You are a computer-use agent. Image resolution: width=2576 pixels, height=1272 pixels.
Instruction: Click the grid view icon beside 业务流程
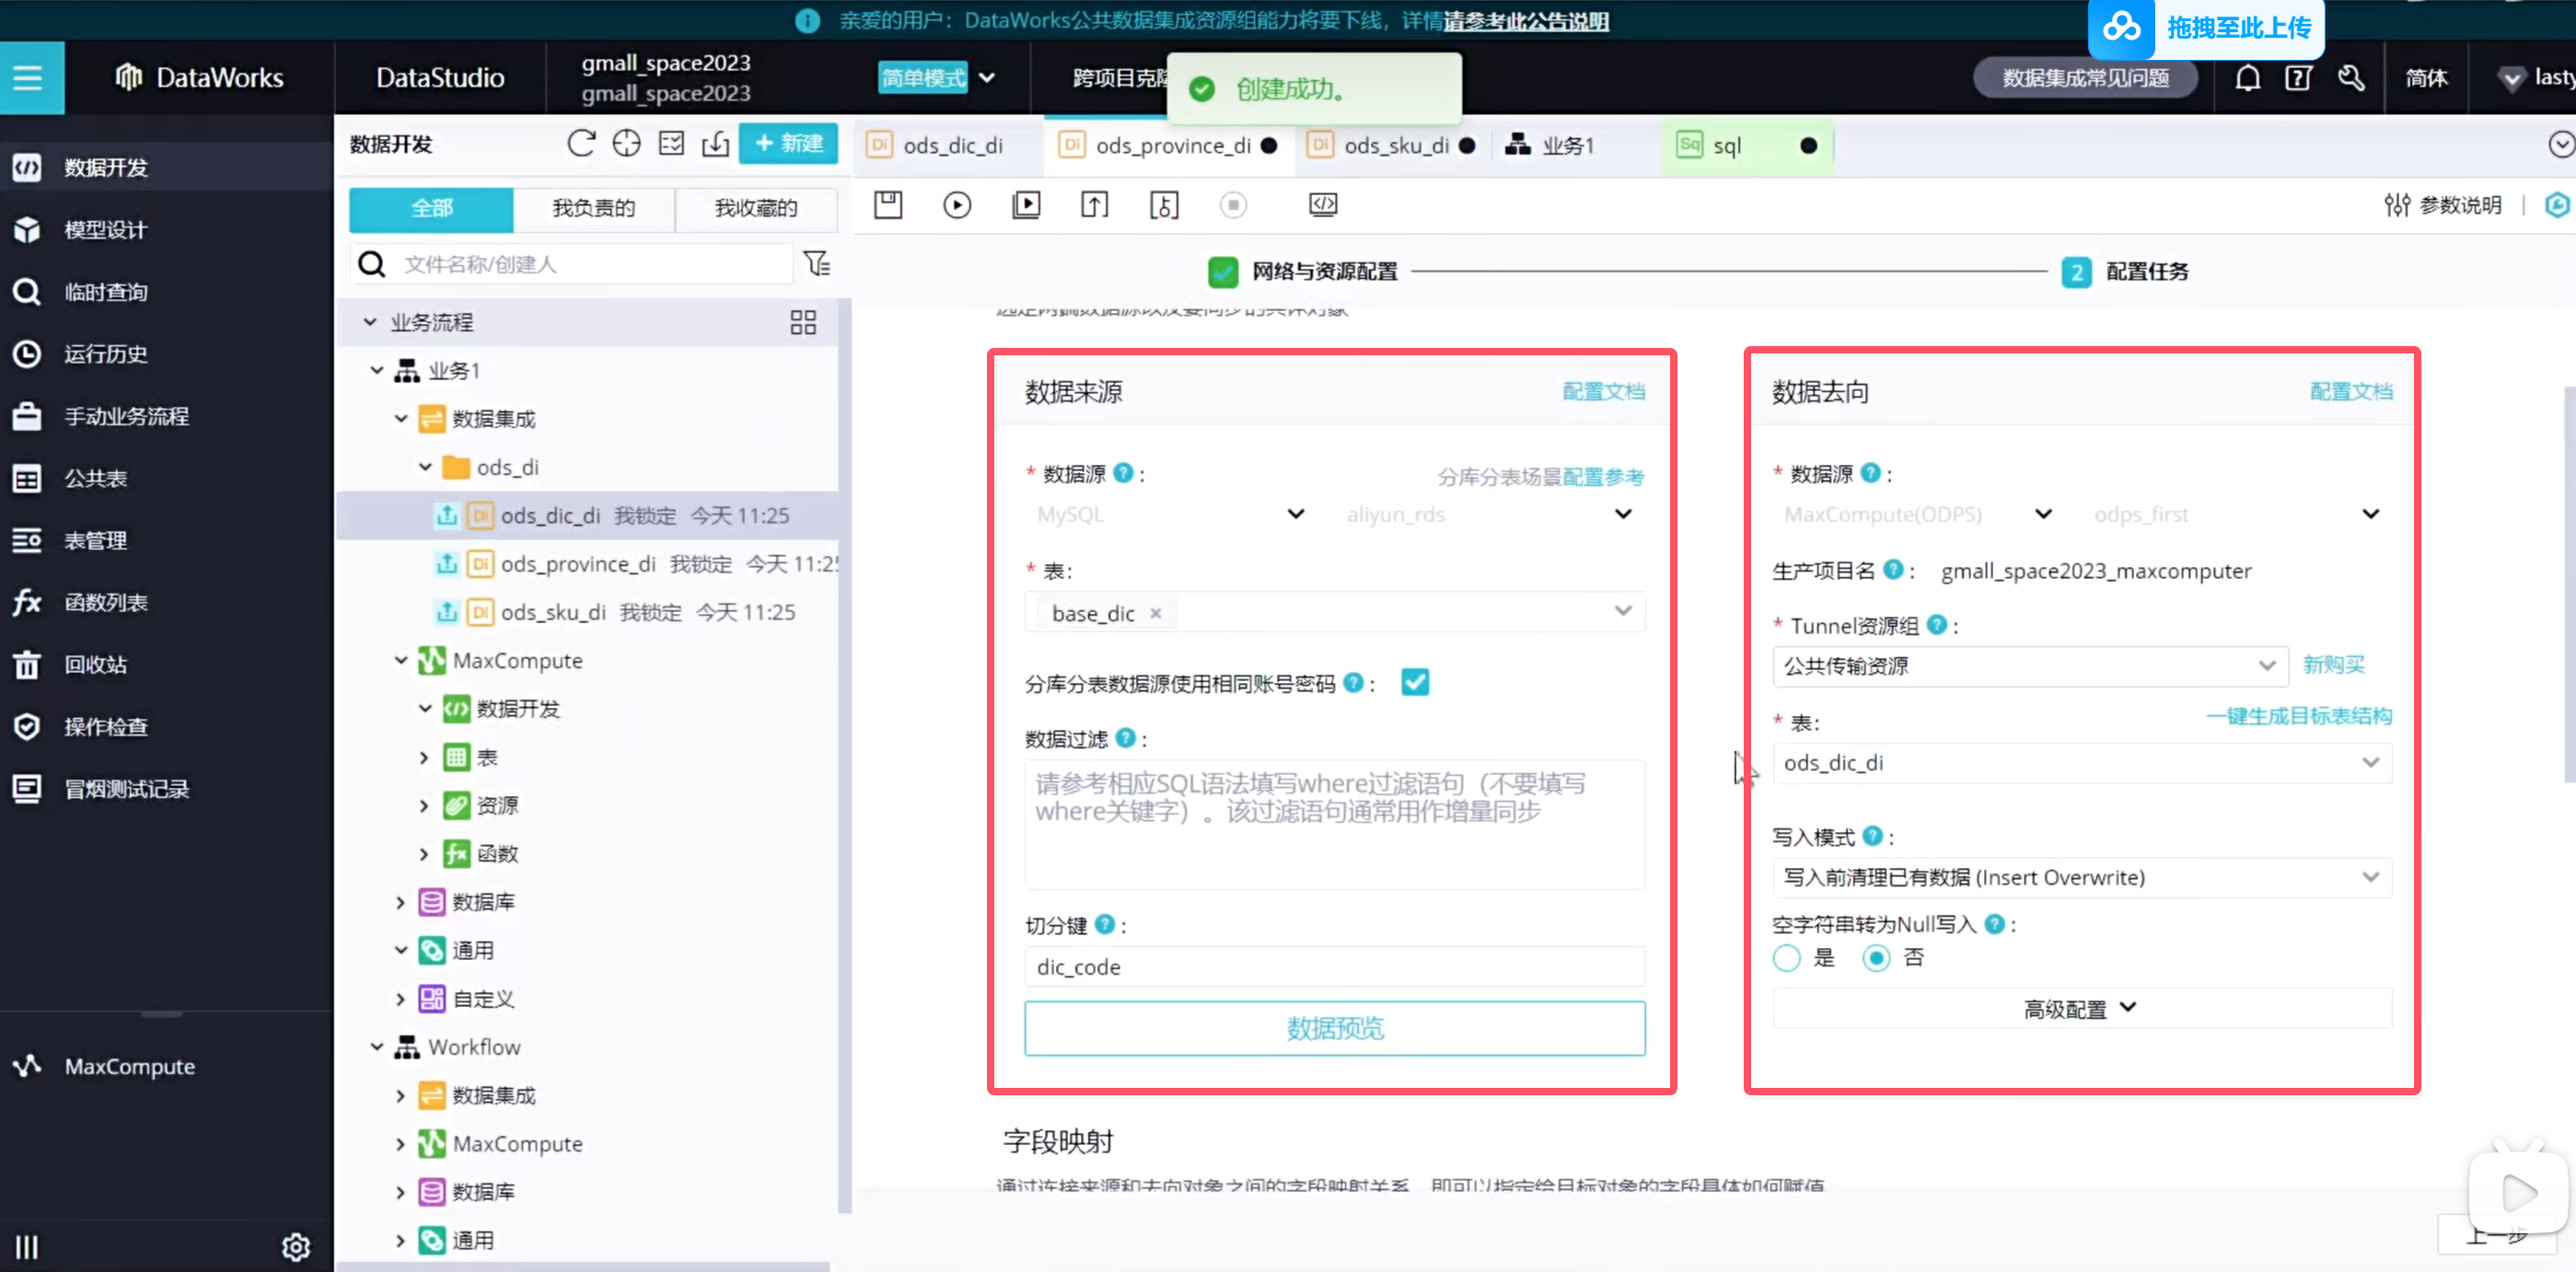tap(802, 322)
